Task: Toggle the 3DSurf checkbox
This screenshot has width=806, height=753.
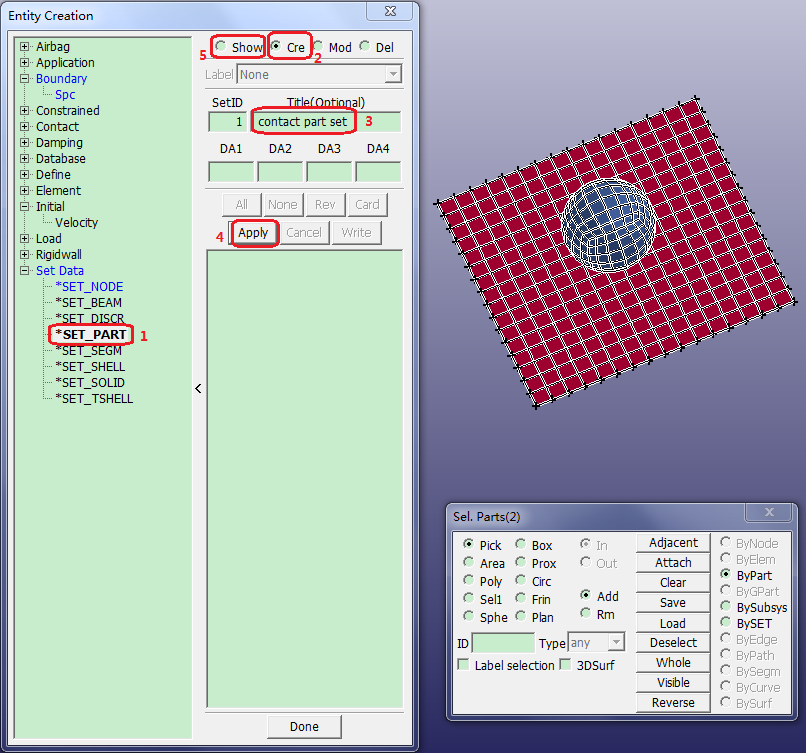Action: coord(566,665)
